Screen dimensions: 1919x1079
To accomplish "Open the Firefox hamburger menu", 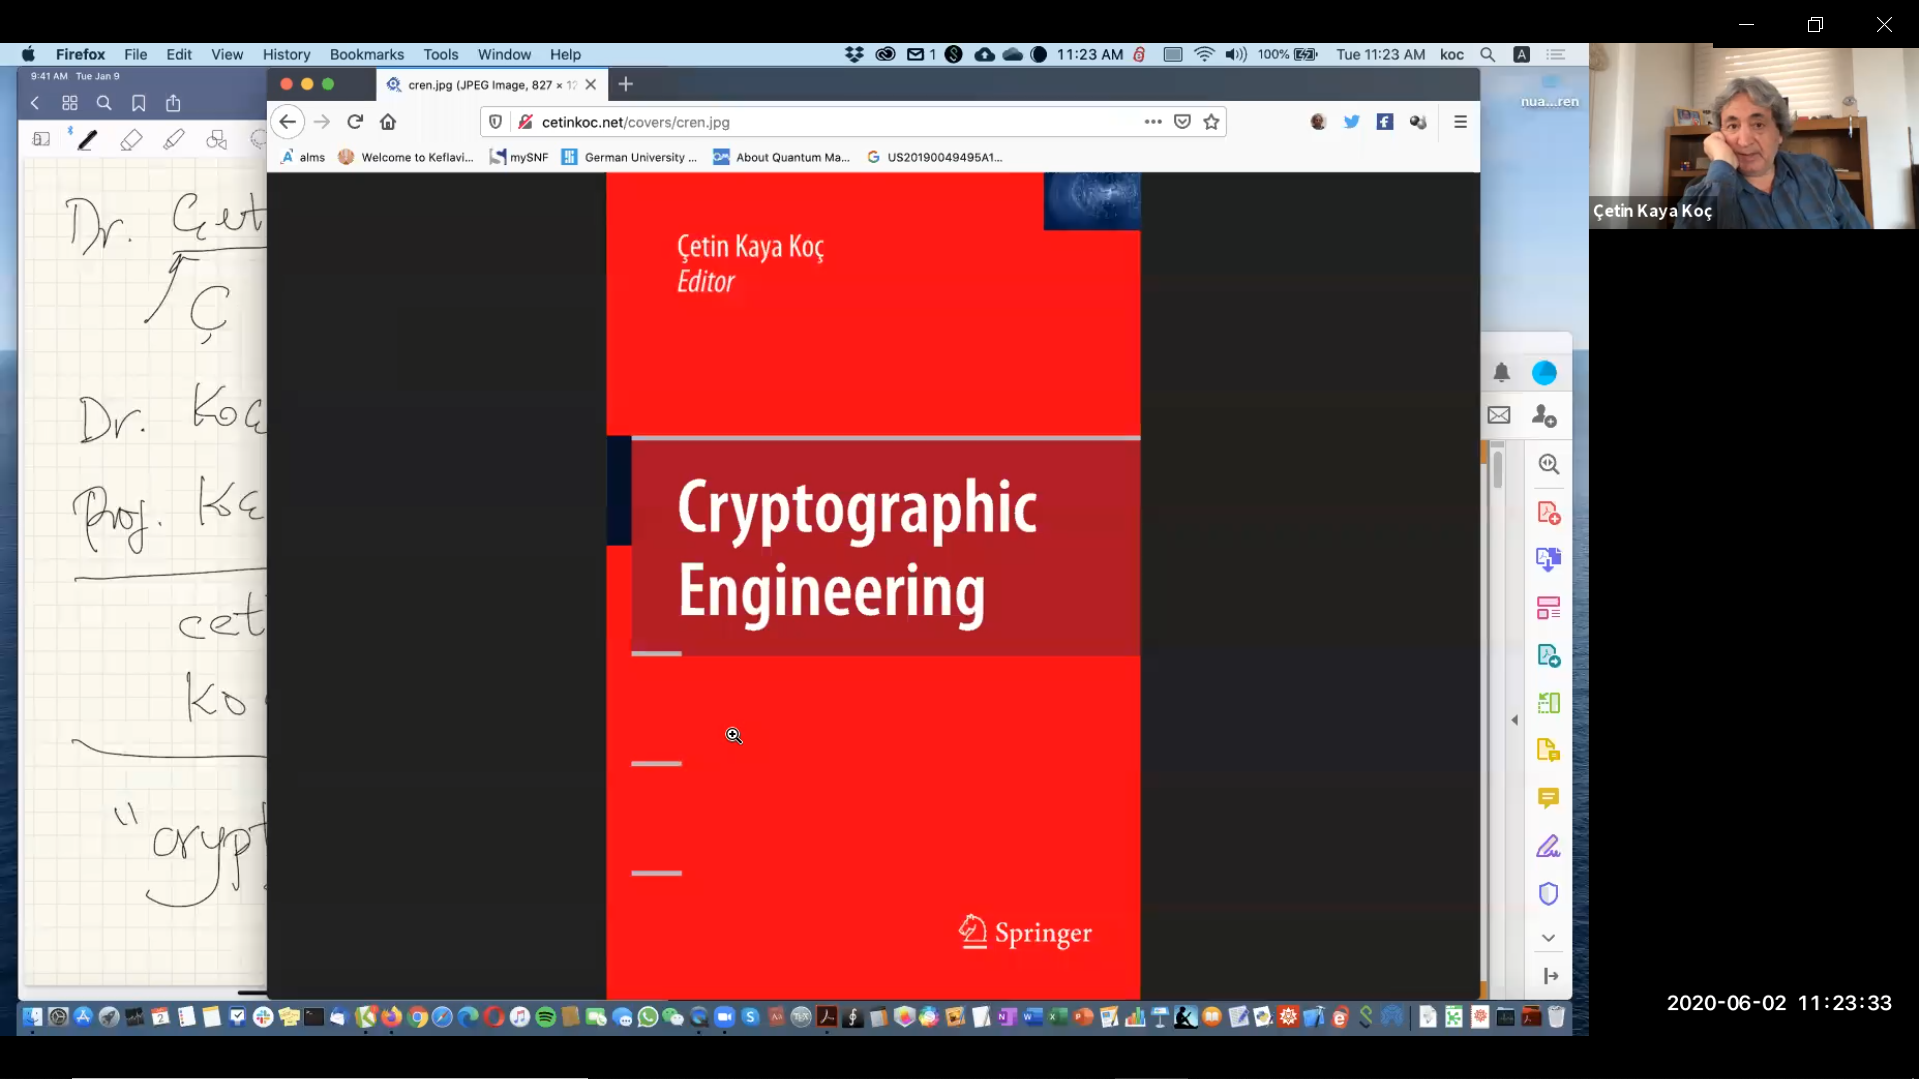I will click(x=1460, y=122).
